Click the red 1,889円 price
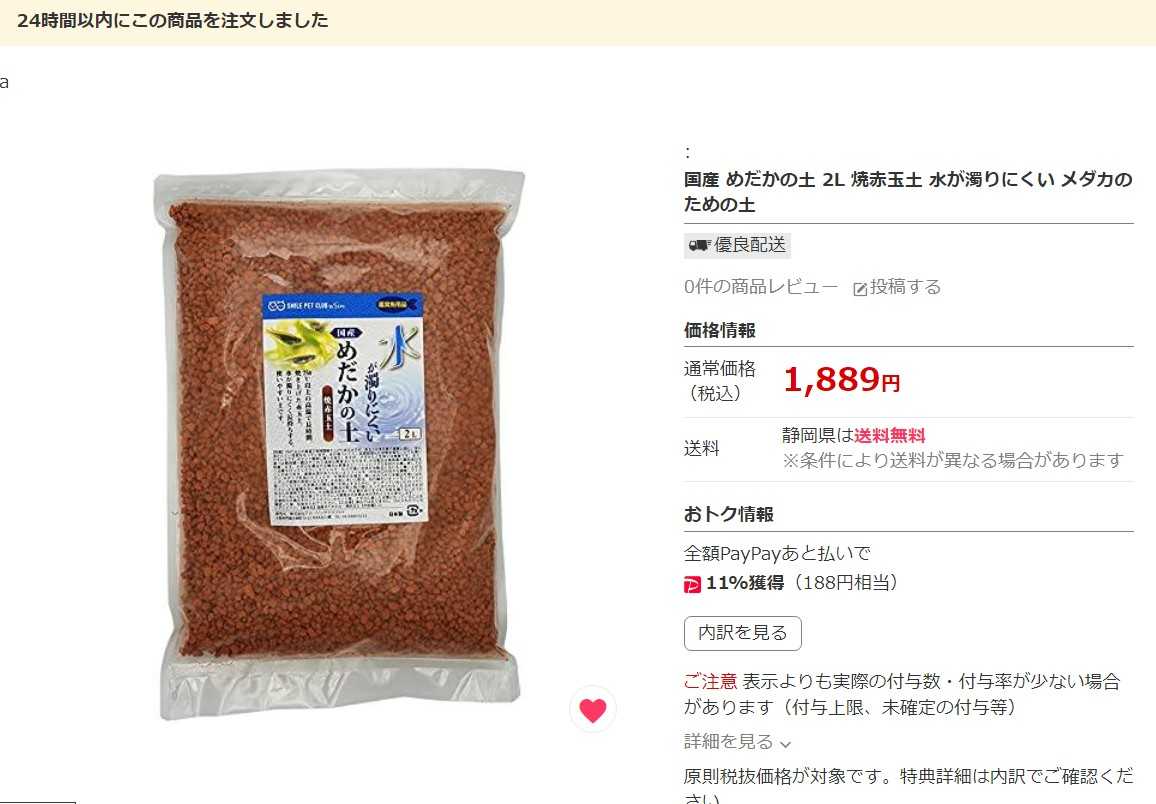 click(841, 380)
